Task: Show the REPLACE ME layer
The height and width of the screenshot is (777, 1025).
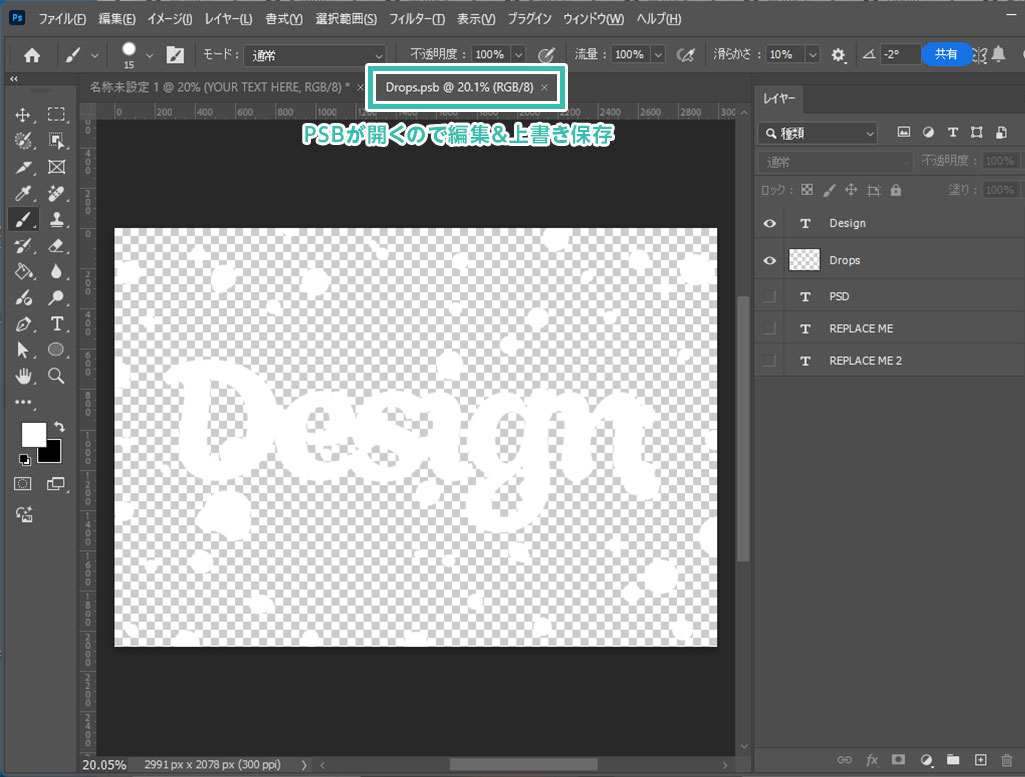Action: [x=769, y=328]
